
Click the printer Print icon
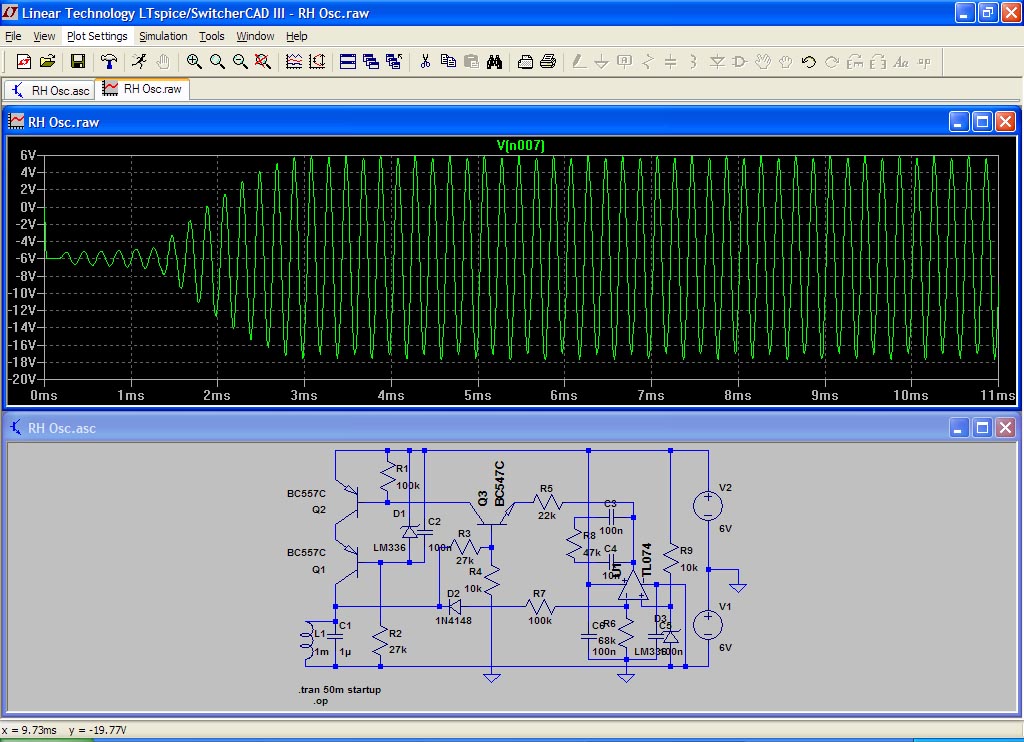click(x=548, y=62)
